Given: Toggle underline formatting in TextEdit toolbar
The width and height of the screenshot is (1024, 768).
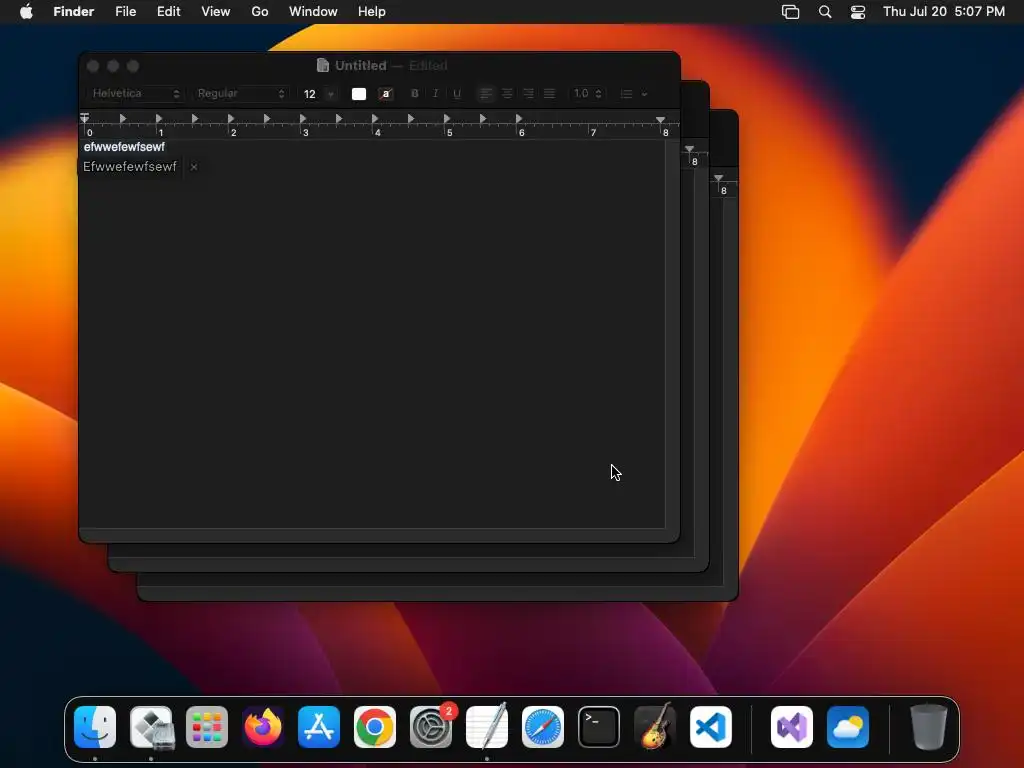Looking at the screenshot, I should (457, 93).
